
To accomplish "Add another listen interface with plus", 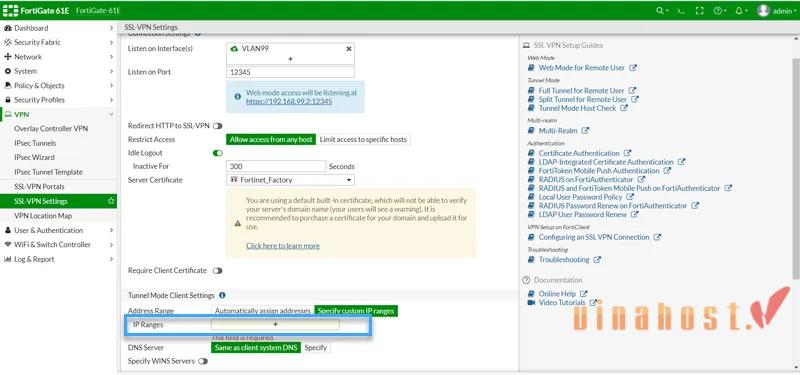I will pyautogui.click(x=290, y=59).
